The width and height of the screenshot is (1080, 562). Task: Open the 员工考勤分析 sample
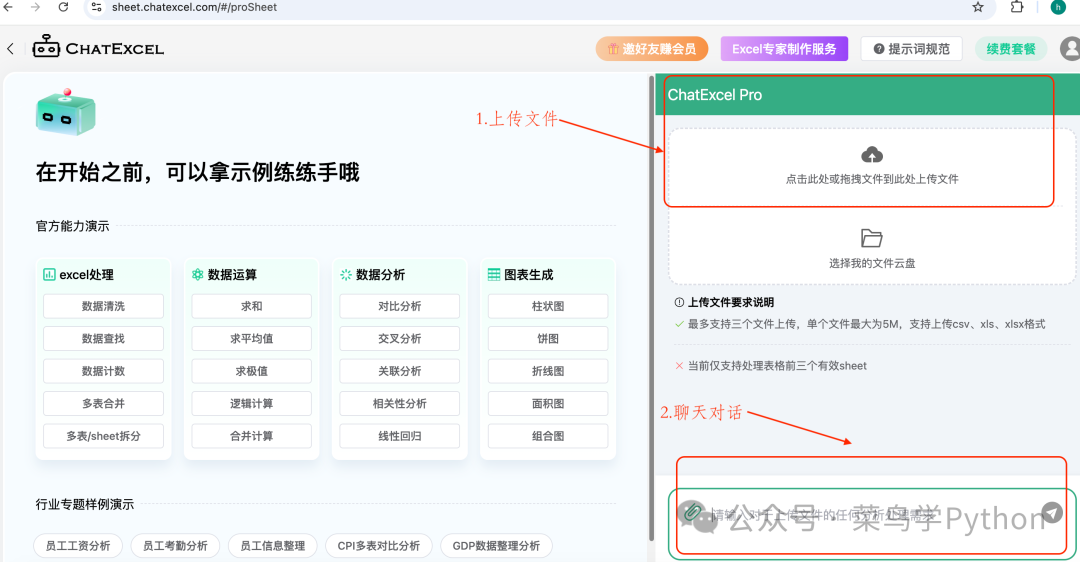[175, 546]
